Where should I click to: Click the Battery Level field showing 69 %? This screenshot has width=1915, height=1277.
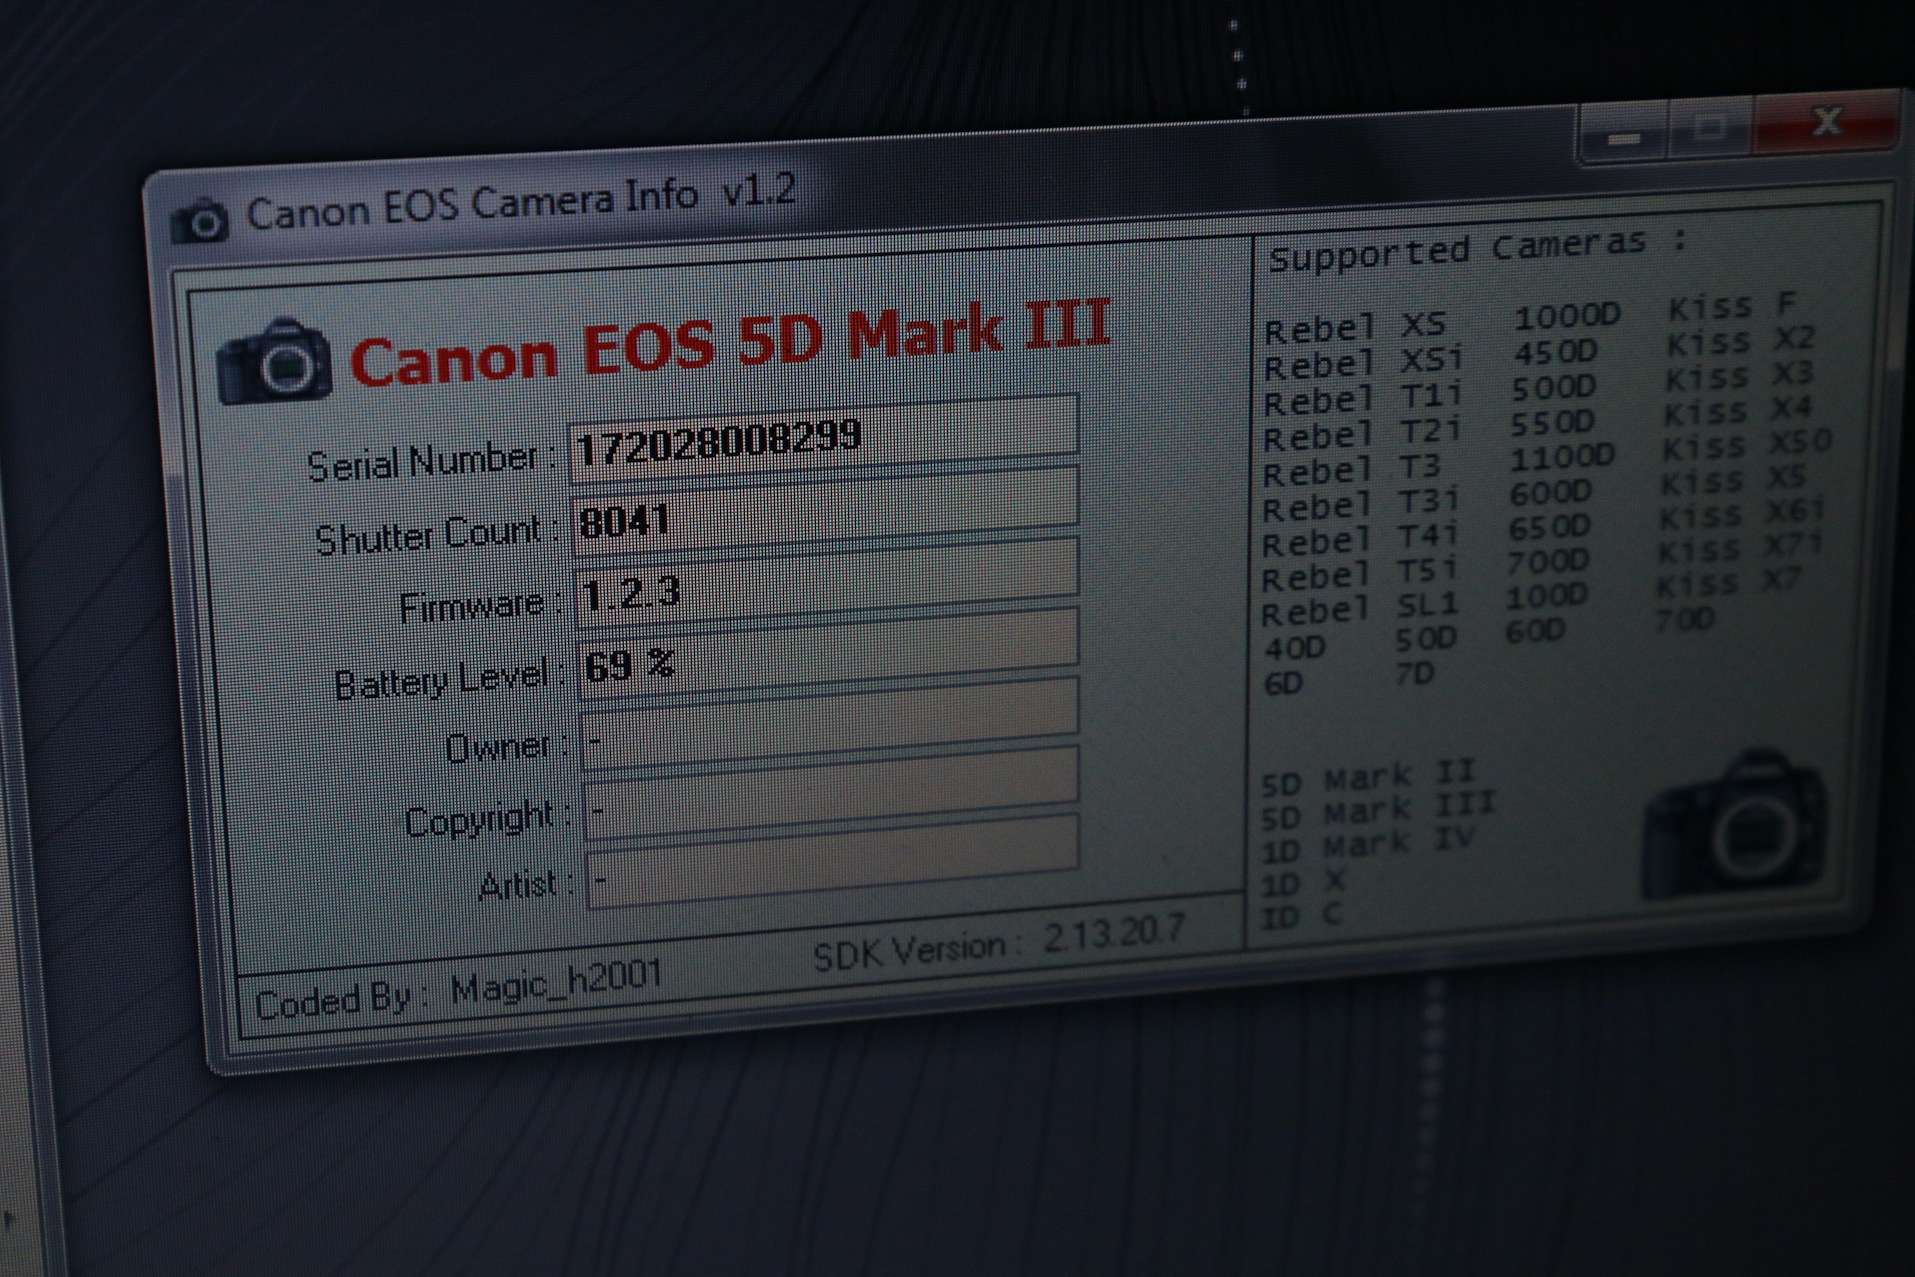[x=830, y=654]
